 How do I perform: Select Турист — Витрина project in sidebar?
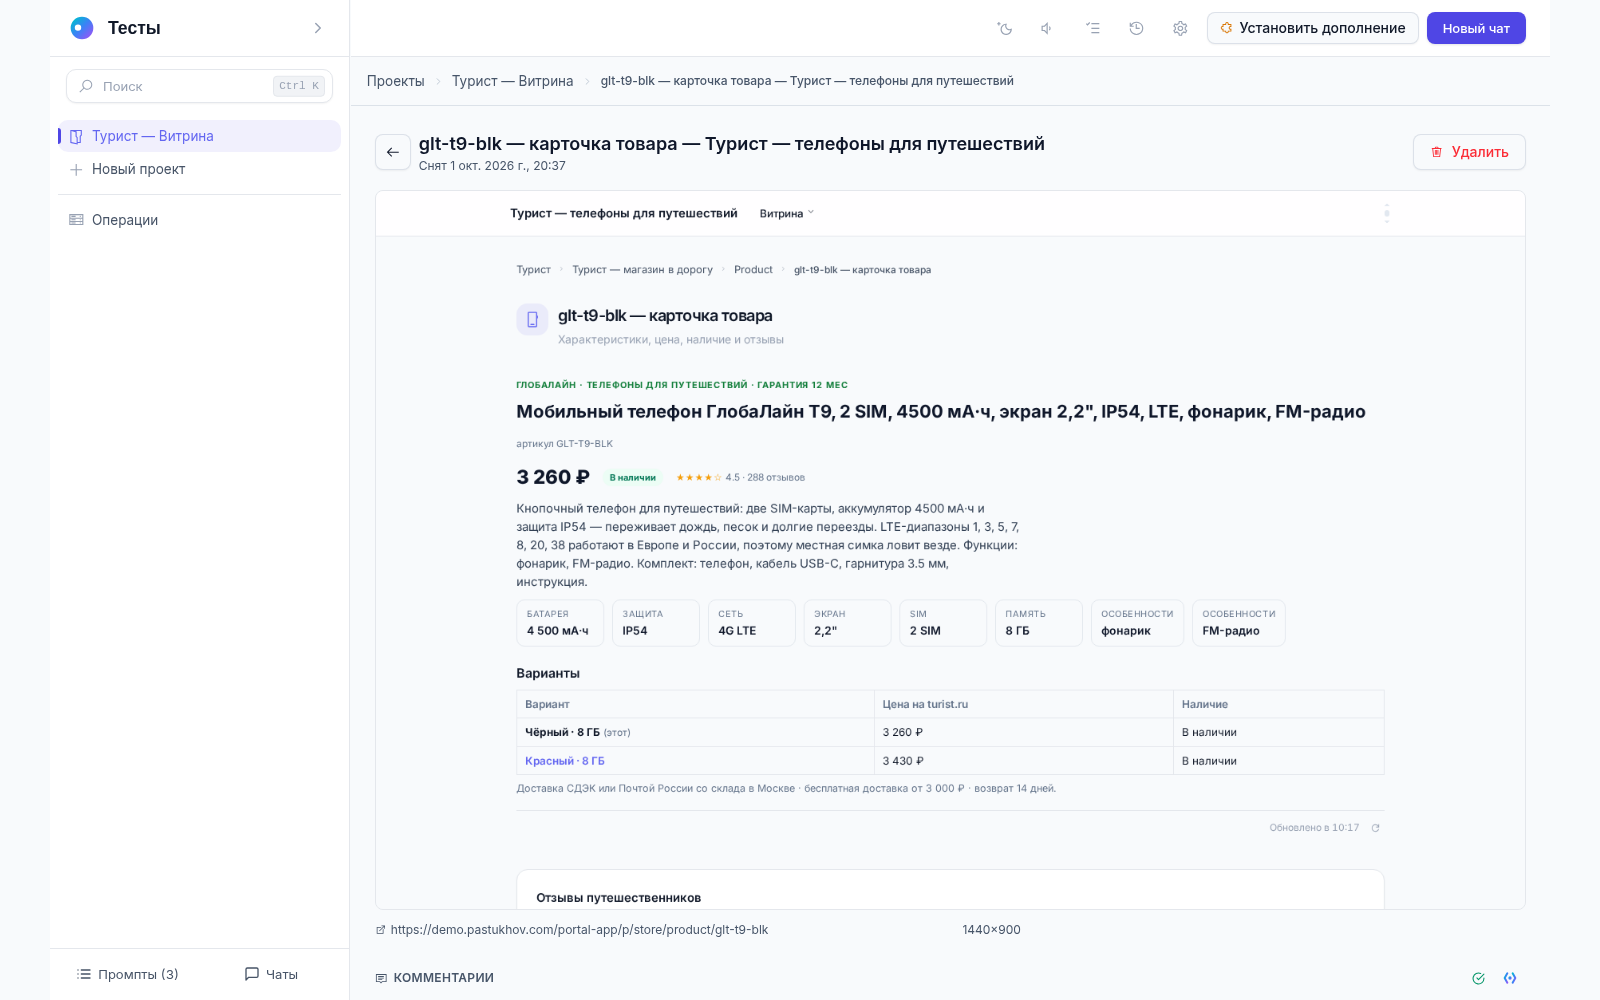(x=199, y=136)
